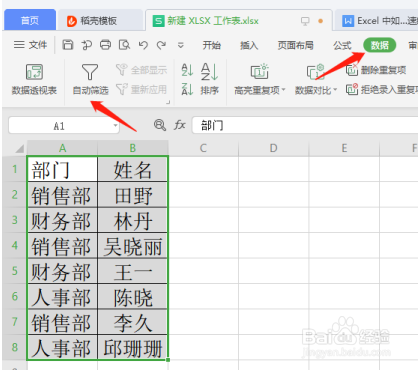Click cell A1 containing 部门
Screen dimensions: 419x370
click(62, 169)
